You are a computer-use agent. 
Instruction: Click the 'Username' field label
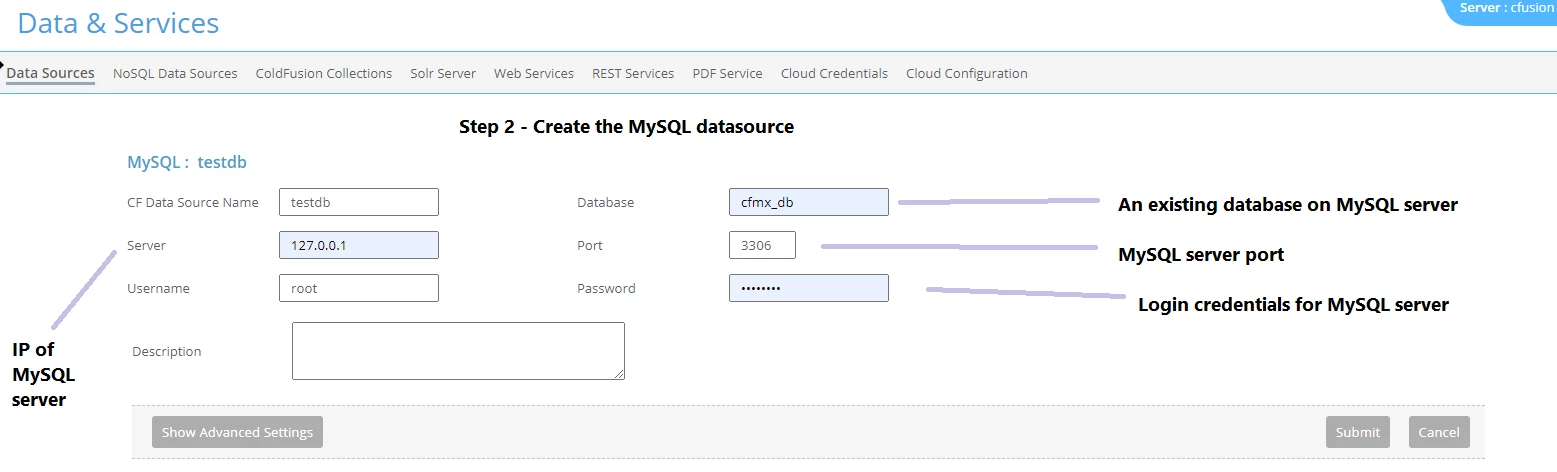[x=158, y=288]
